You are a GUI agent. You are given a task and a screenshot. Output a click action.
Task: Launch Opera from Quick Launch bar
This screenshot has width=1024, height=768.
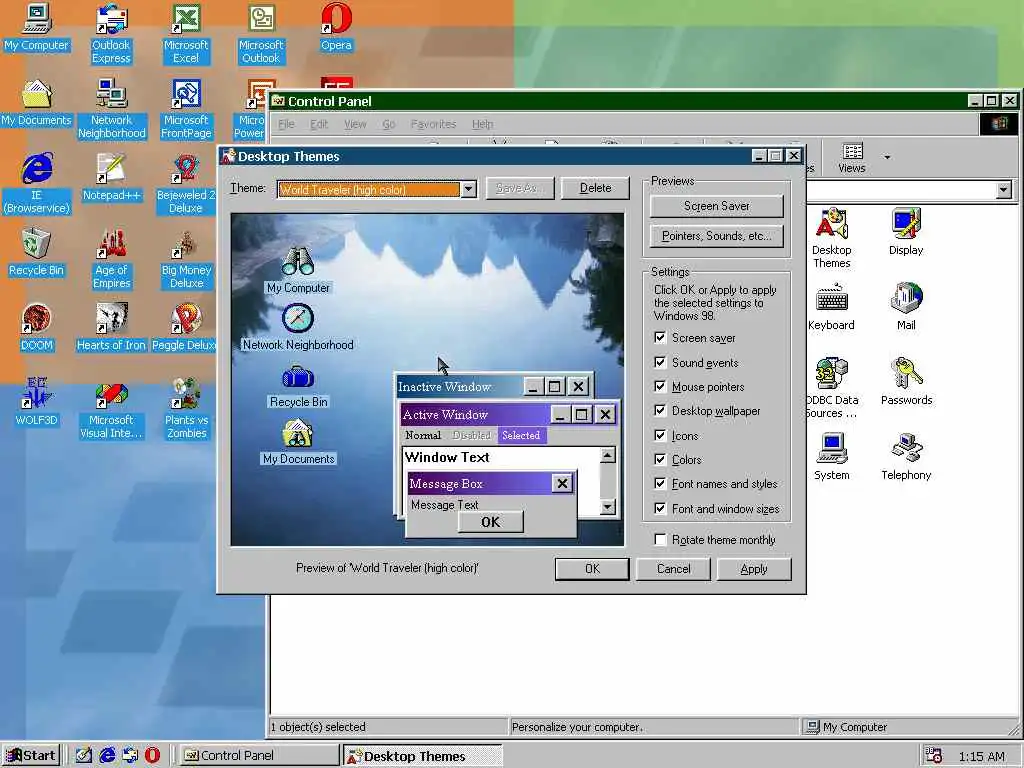point(152,756)
